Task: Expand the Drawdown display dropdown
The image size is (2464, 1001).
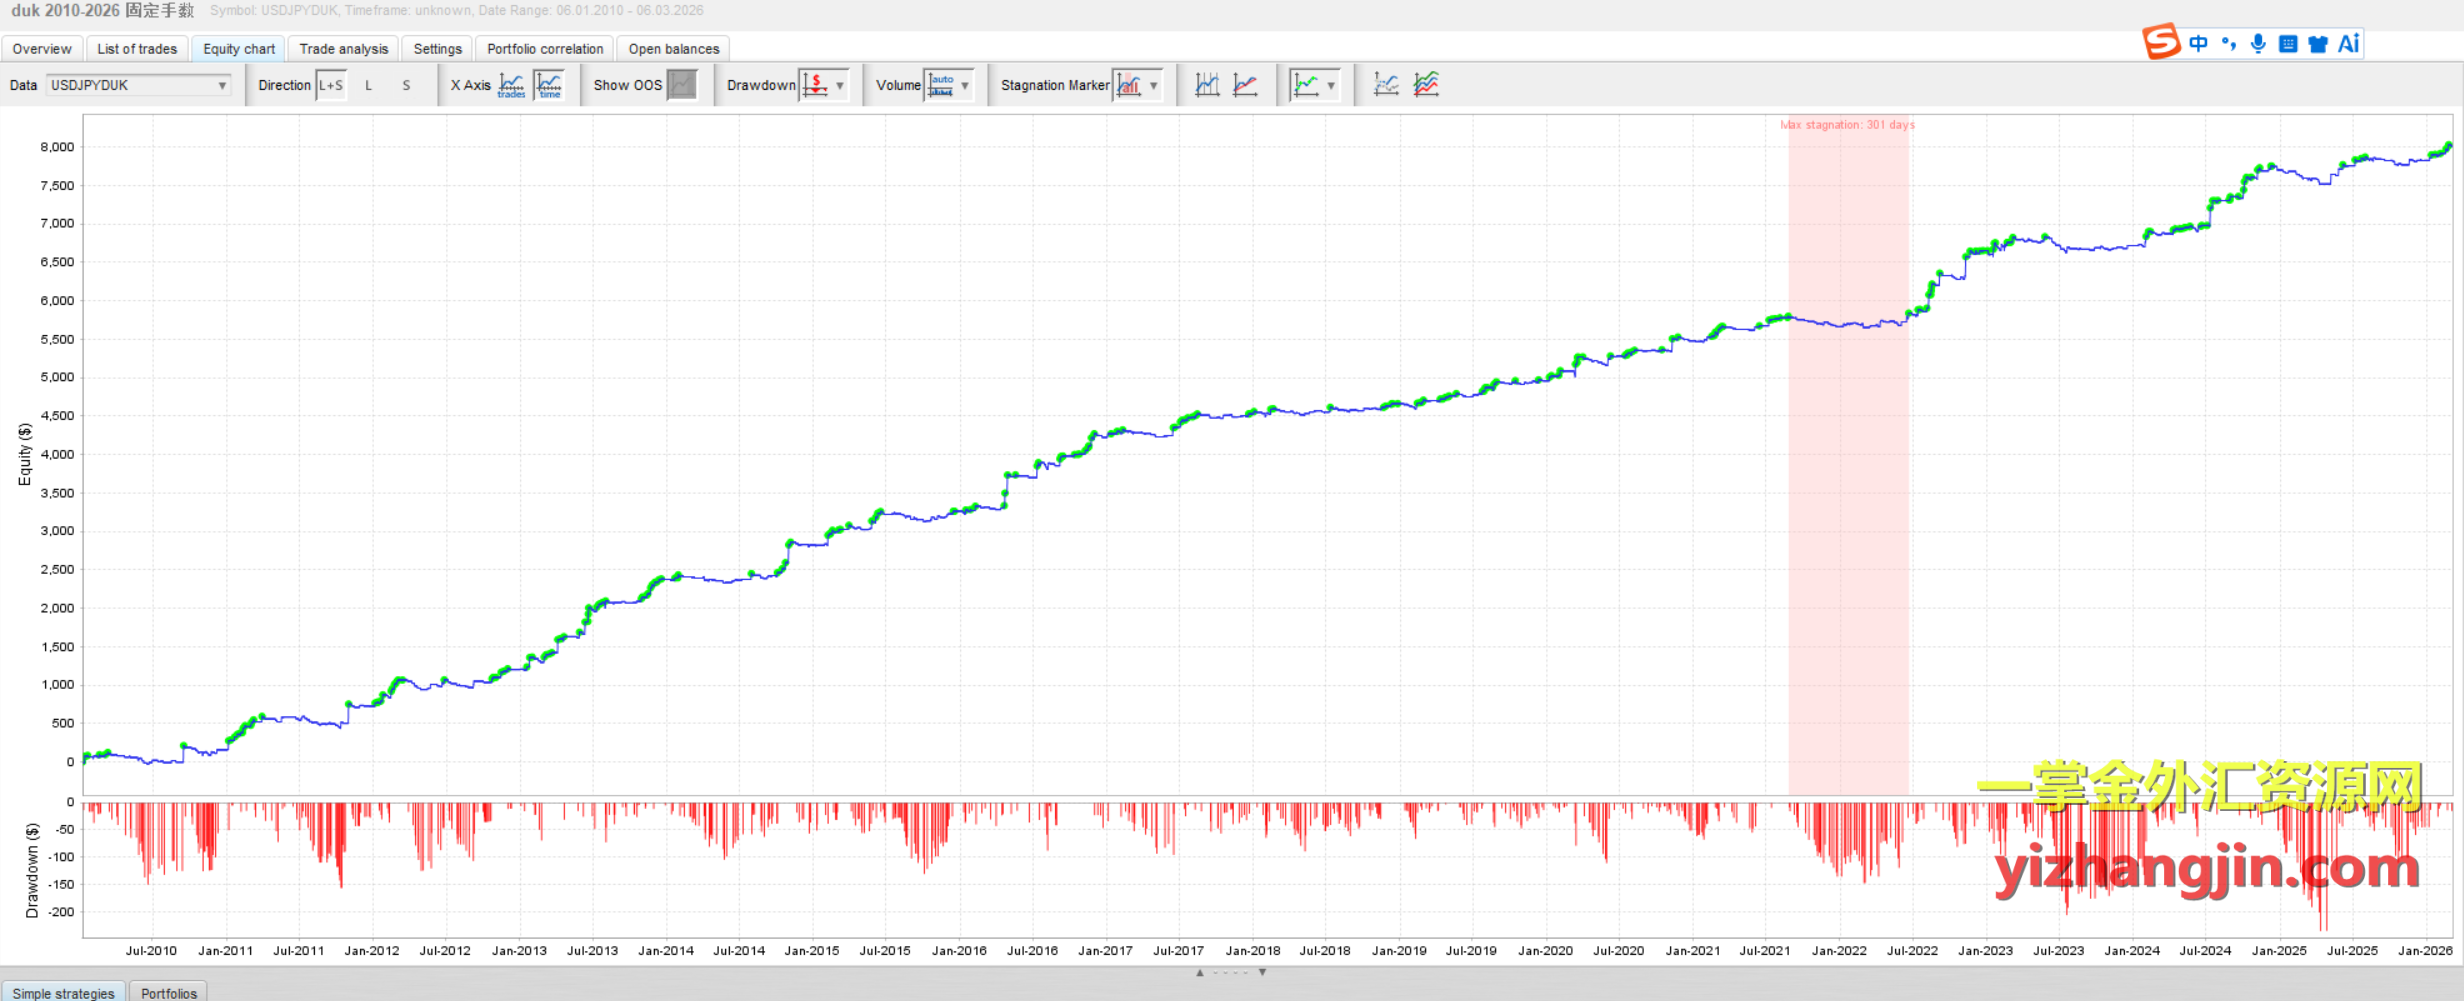Action: point(839,86)
